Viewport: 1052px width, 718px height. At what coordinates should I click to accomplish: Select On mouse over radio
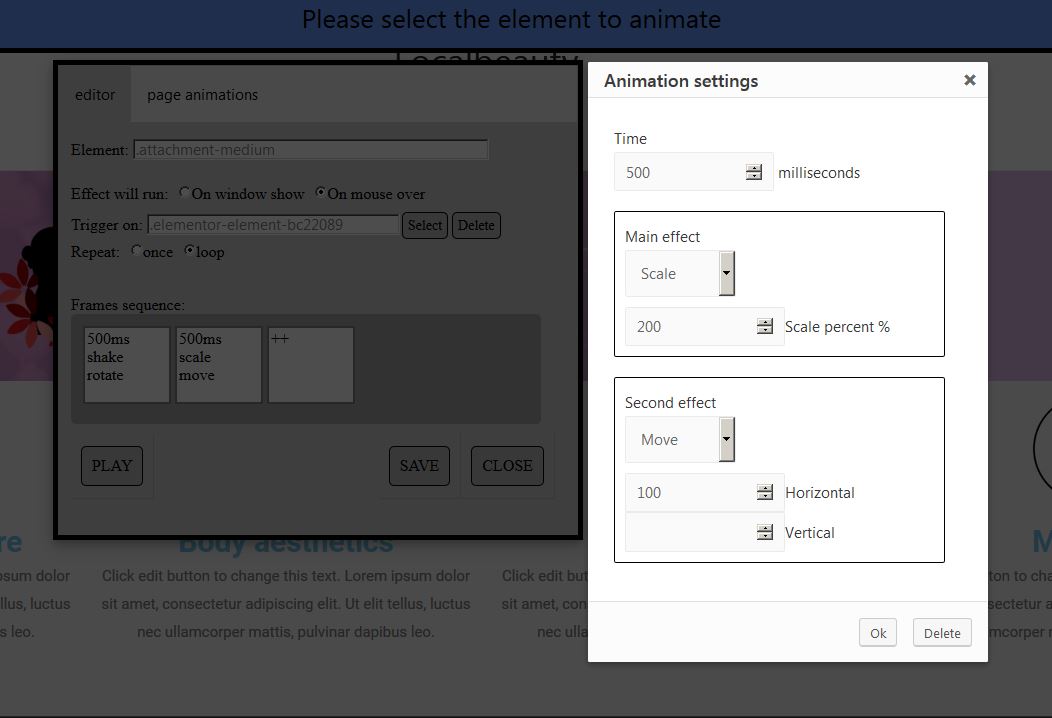(x=321, y=193)
